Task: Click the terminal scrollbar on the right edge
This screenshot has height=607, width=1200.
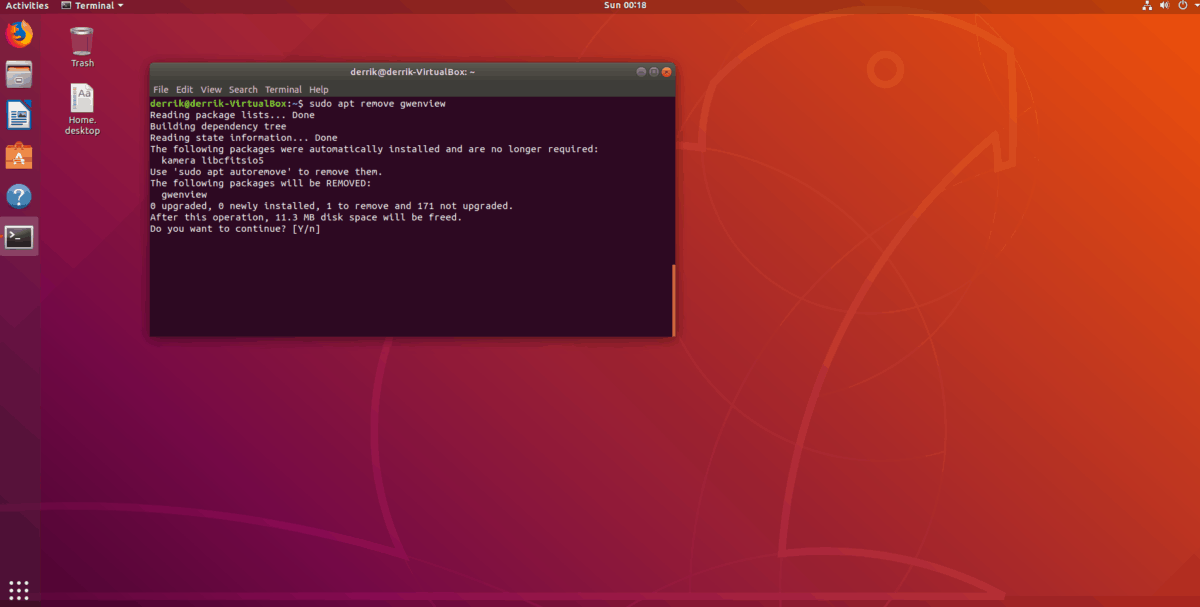Action: [x=672, y=300]
